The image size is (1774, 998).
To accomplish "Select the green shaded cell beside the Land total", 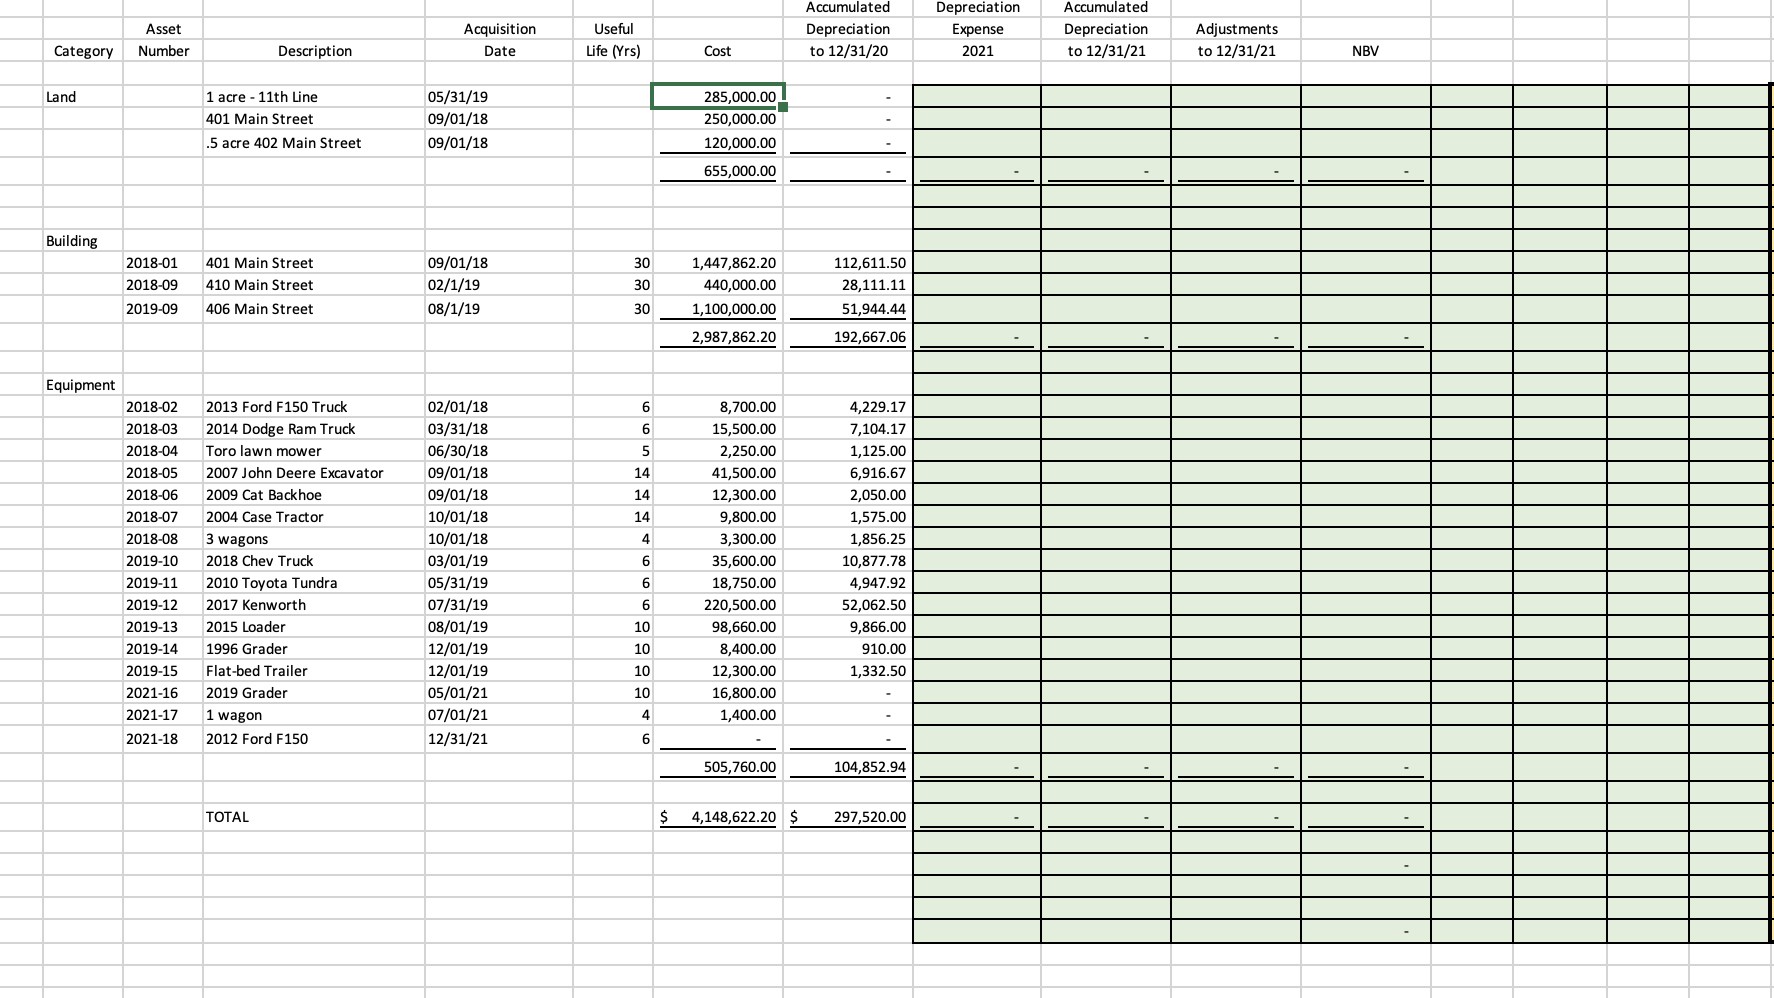I will 977,171.
